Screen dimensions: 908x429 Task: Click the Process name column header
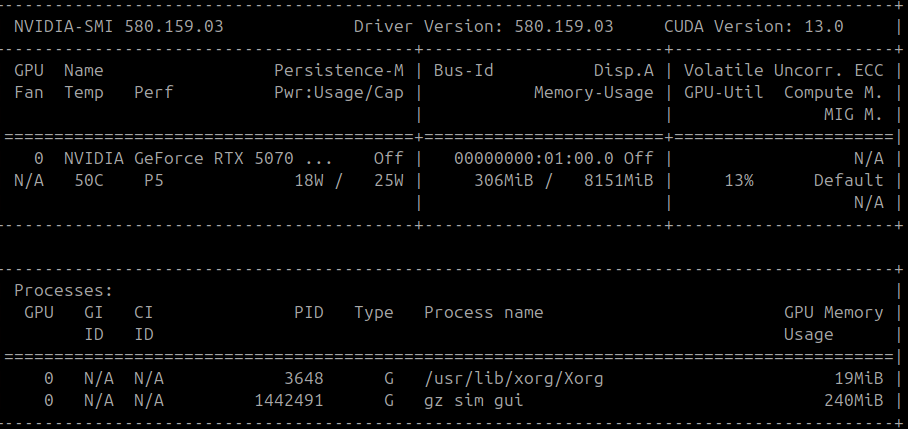click(x=484, y=313)
